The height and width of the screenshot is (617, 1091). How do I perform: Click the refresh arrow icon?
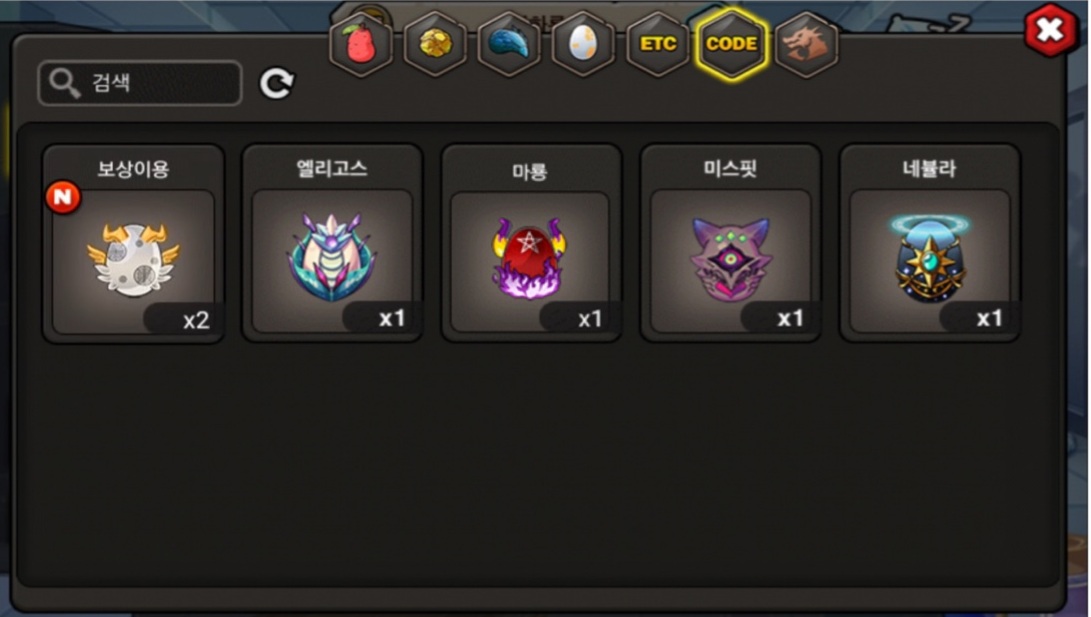[x=277, y=83]
